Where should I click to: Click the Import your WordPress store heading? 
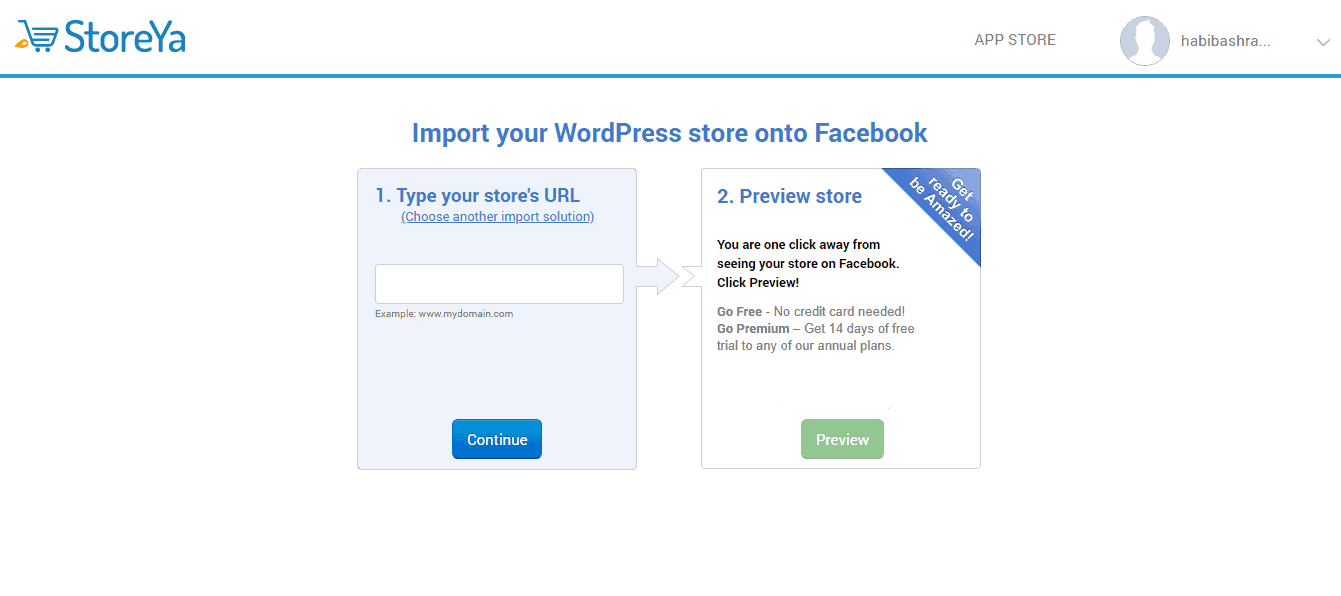(x=670, y=133)
